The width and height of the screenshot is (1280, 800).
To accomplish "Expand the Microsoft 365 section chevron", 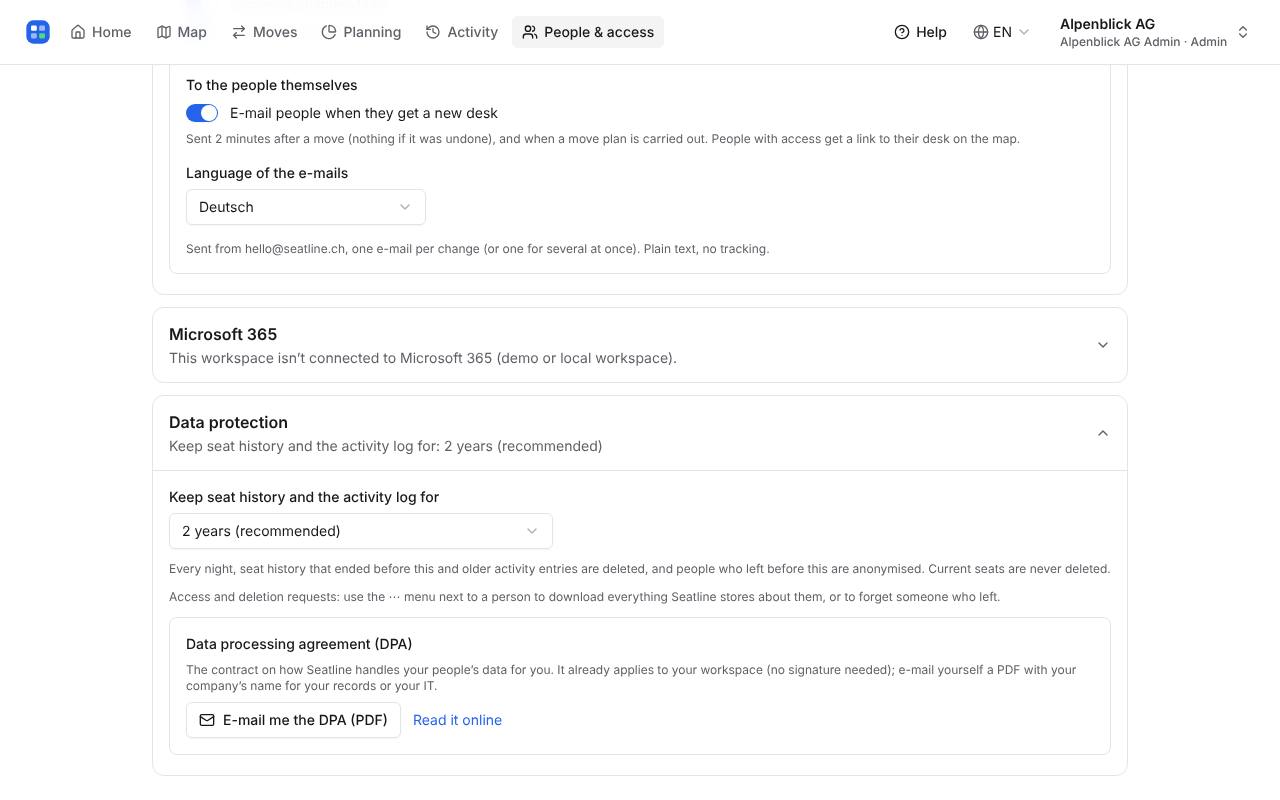I will click(1103, 345).
